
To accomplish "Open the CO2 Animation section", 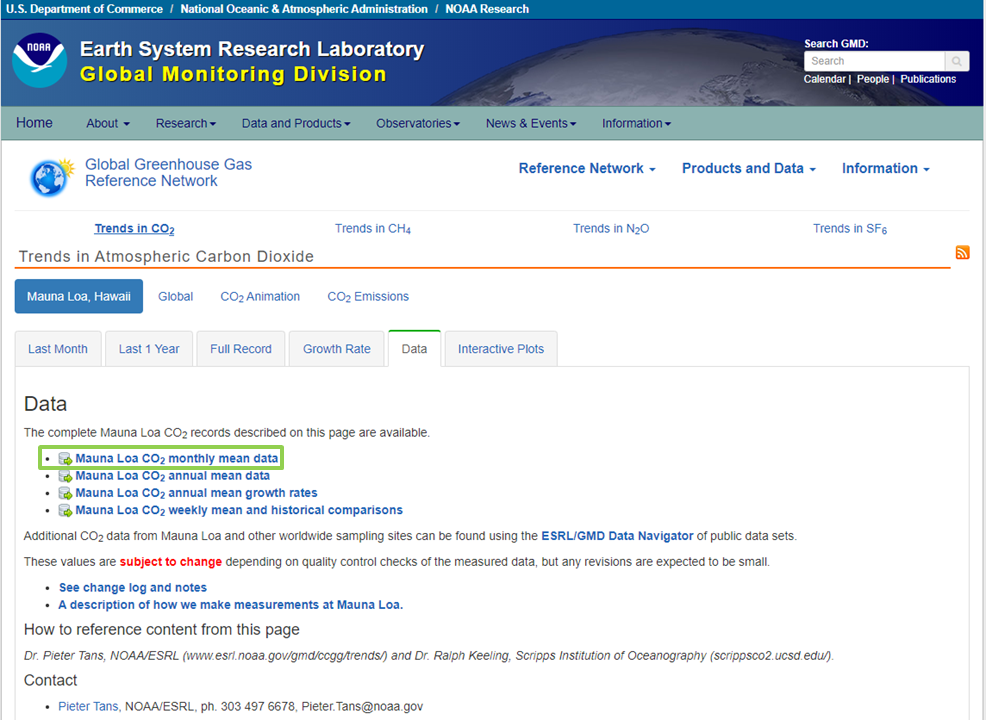I will [260, 297].
